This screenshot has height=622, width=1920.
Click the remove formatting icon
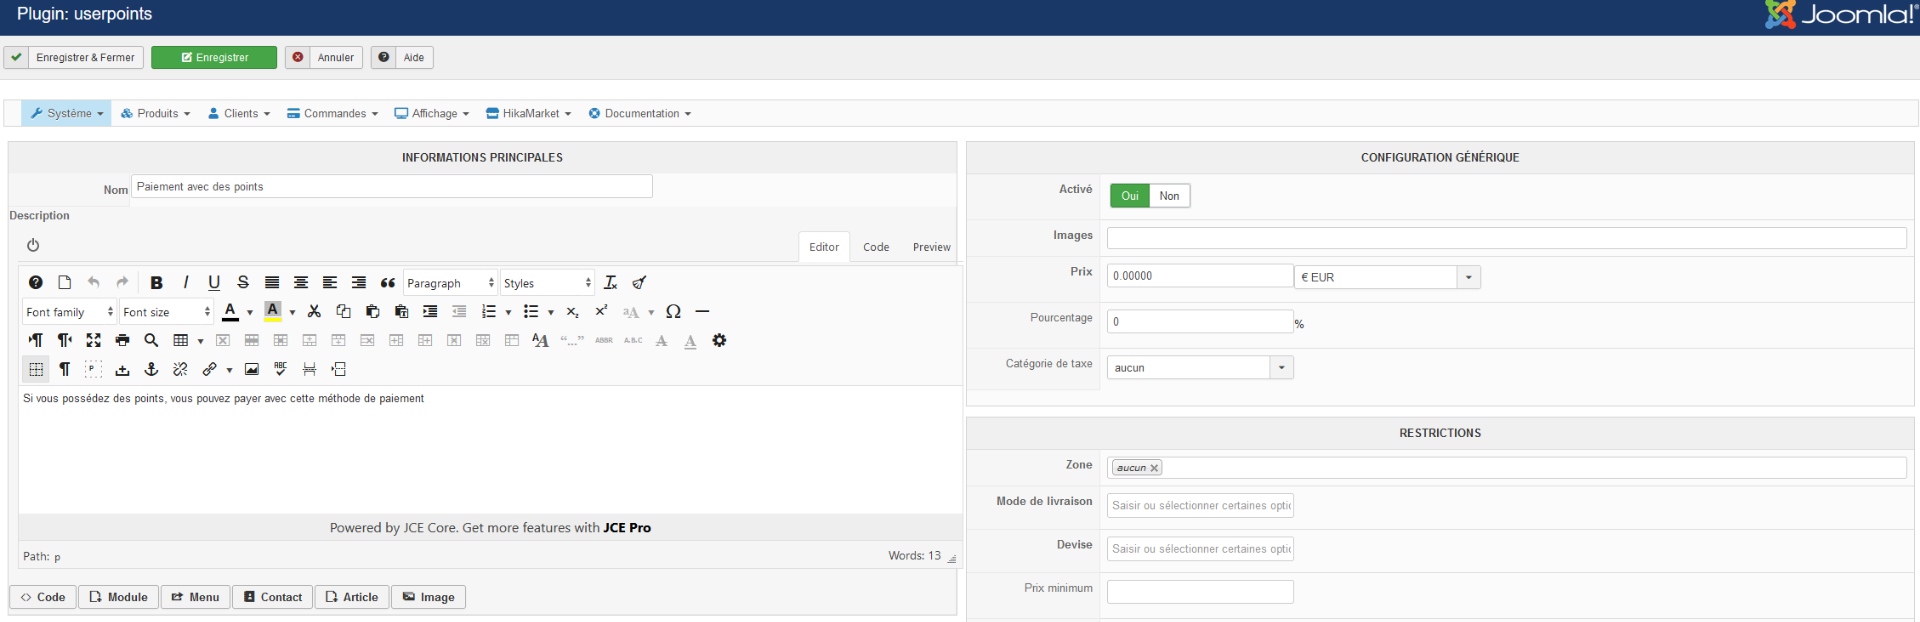[611, 283]
